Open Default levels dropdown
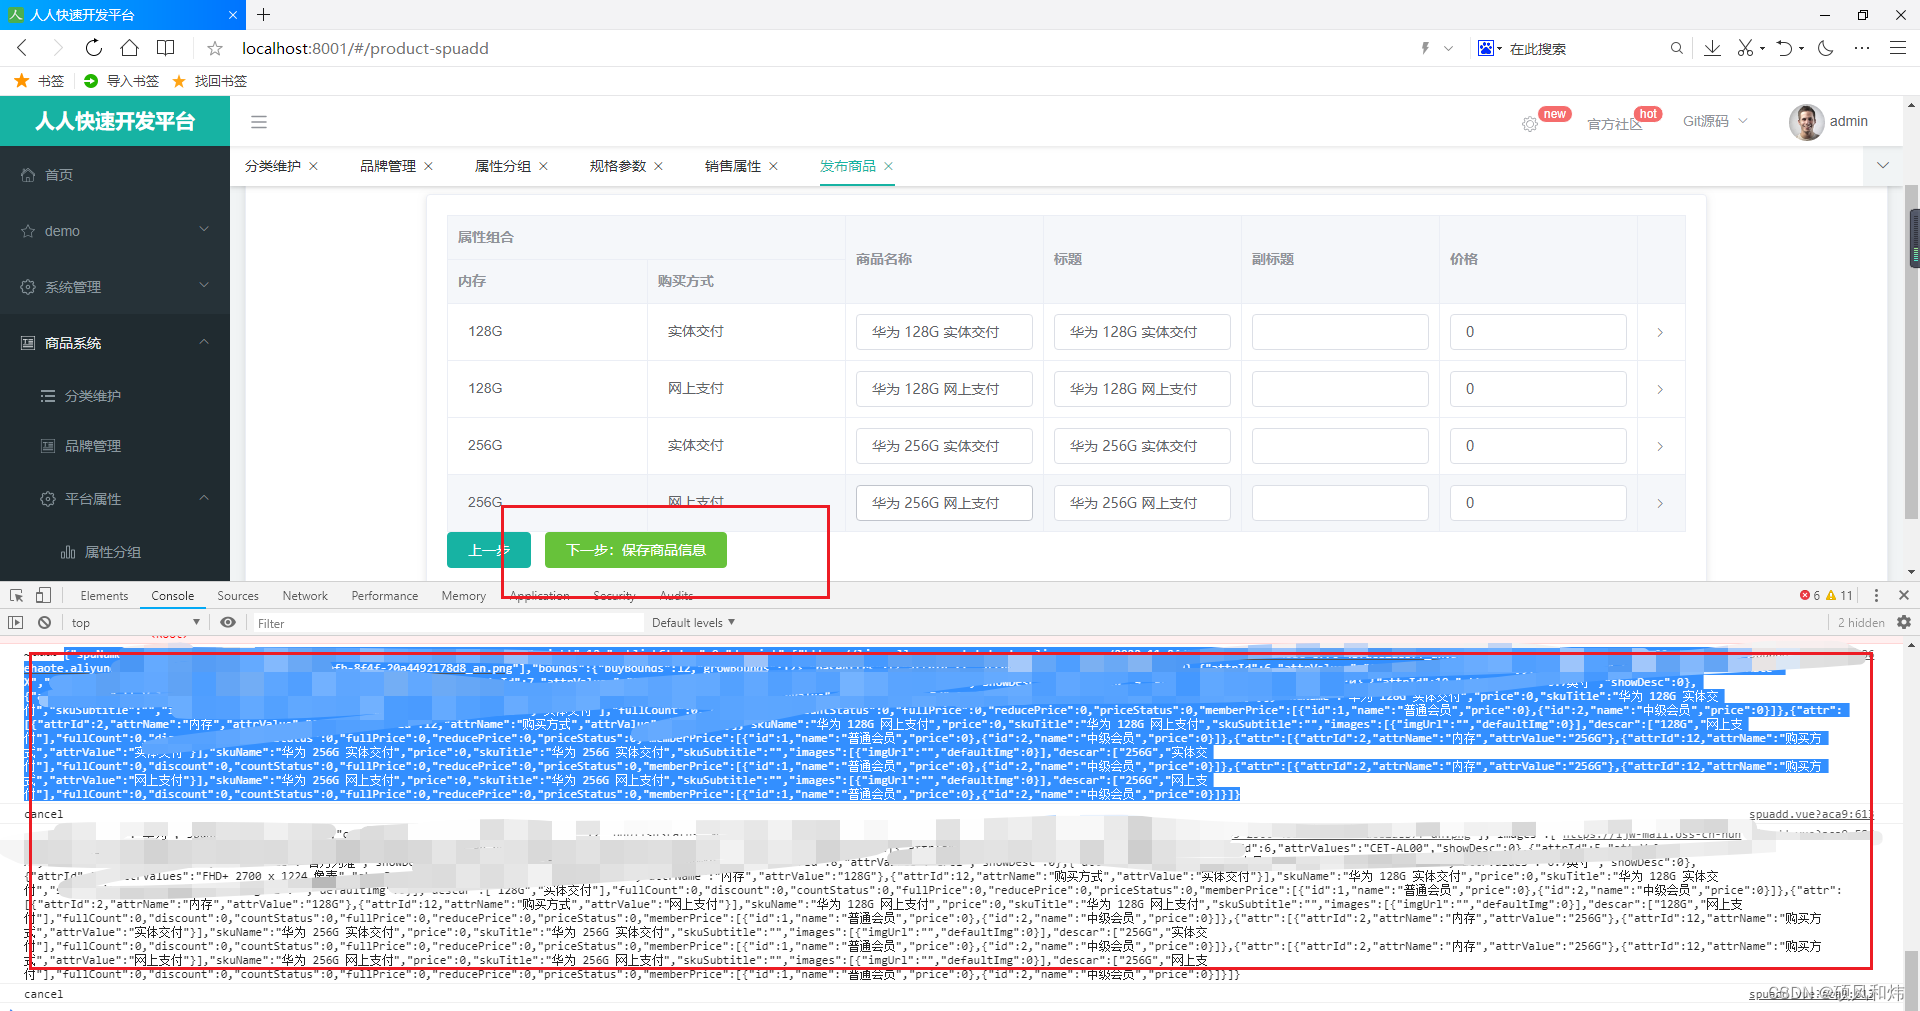 [x=693, y=622]
